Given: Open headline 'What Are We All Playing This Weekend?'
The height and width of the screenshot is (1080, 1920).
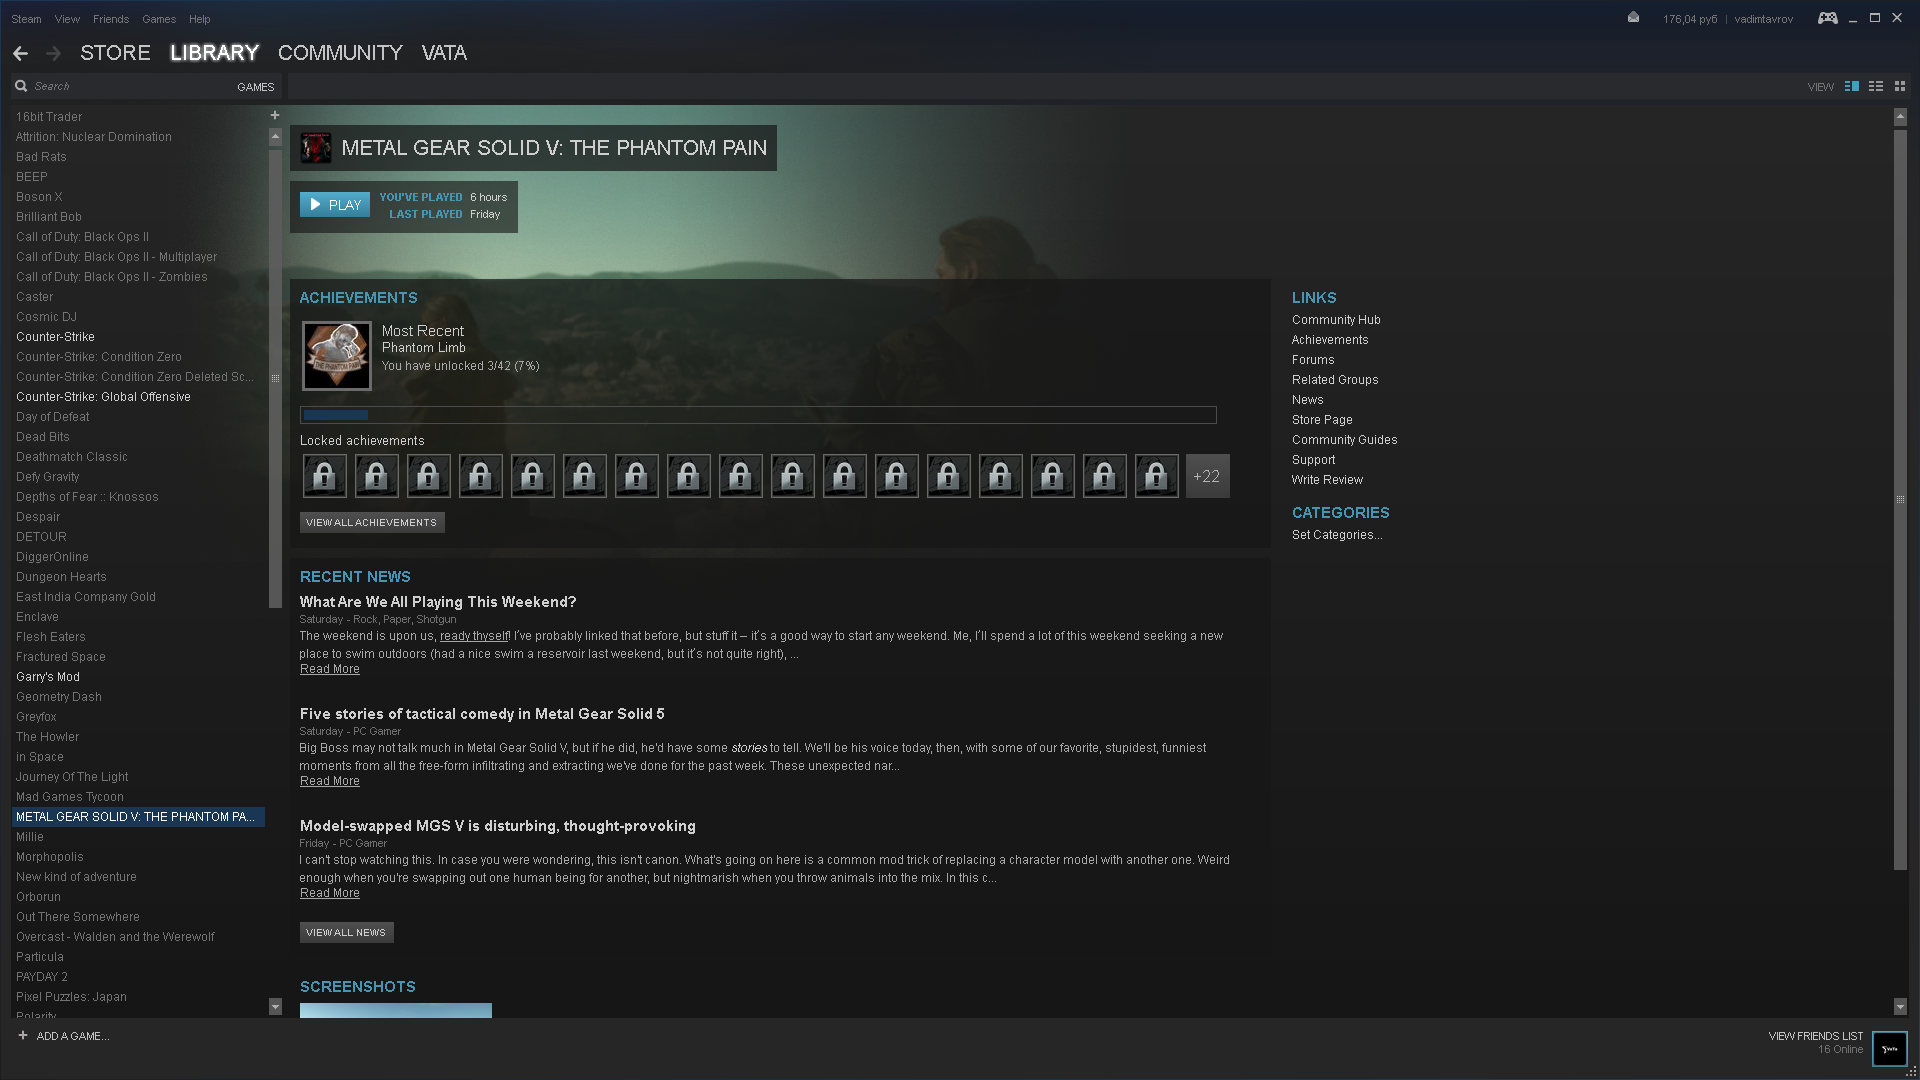Looking at the screenshot, I should click(438, 602).
